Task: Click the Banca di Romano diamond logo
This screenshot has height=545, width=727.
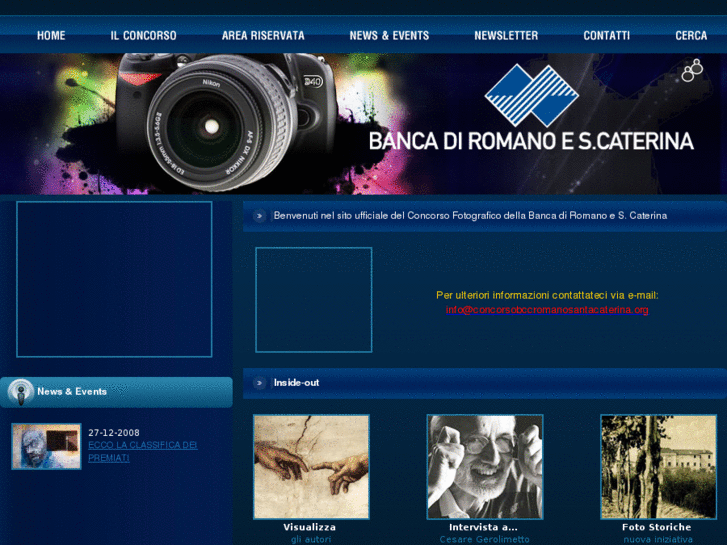Action: pyautogui.click(x=532, y=95)
